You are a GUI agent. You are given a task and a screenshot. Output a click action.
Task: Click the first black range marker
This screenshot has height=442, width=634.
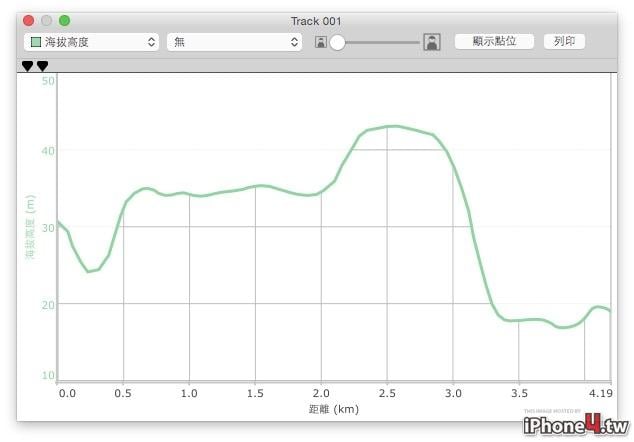point(27,66)
